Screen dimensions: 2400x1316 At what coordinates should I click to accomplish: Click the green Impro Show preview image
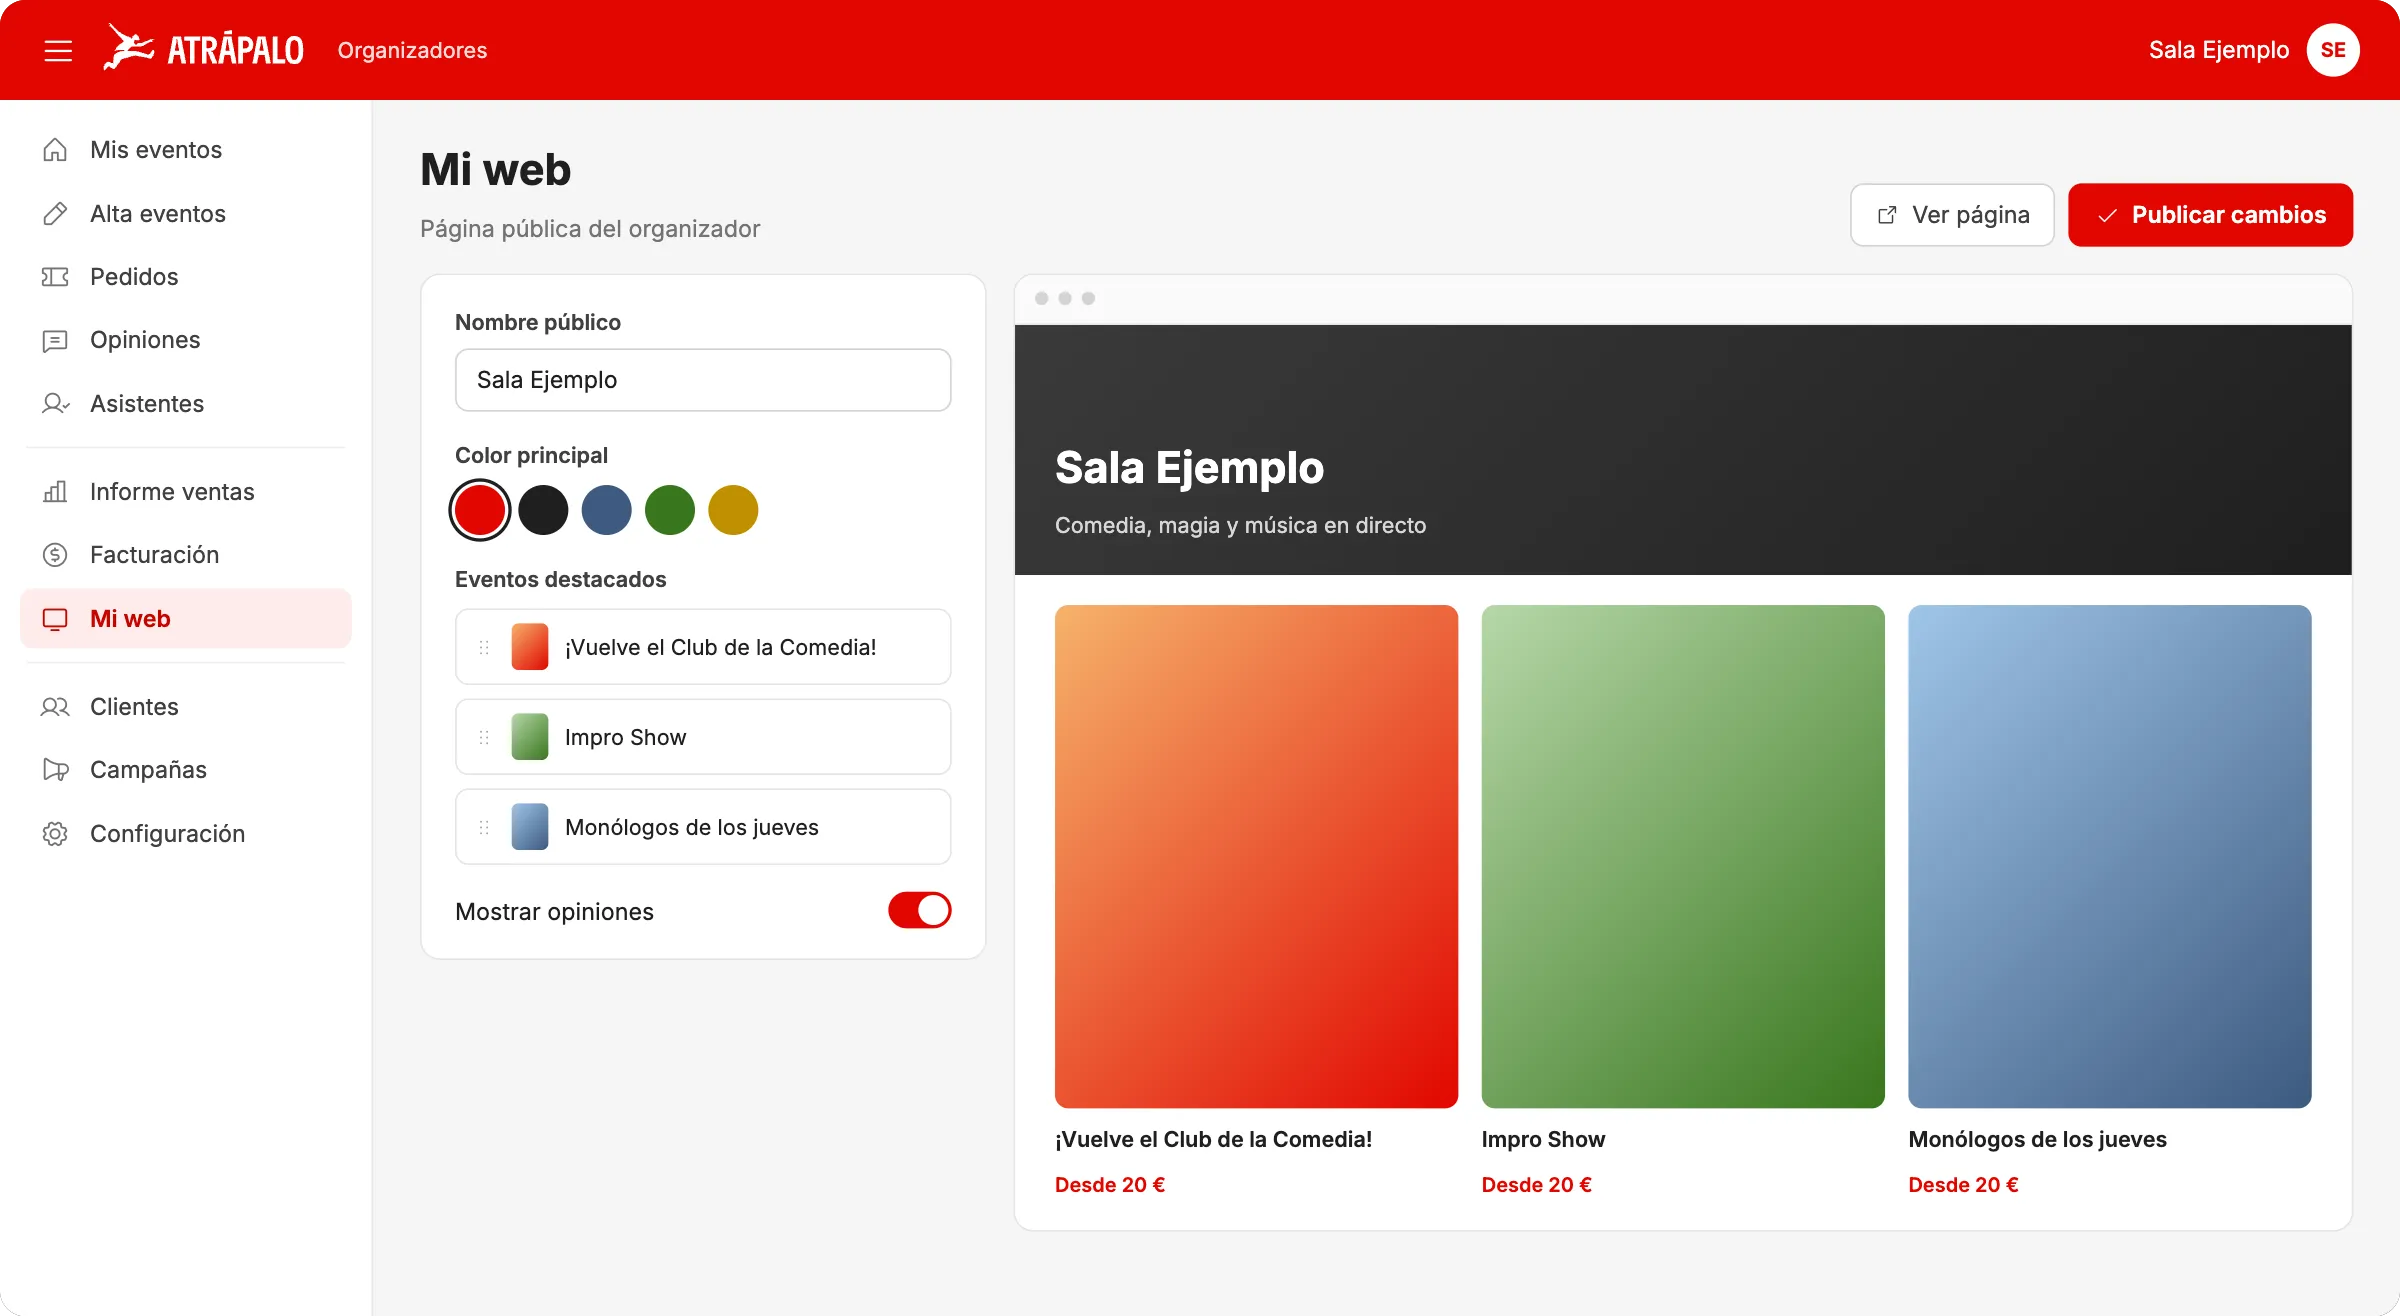pos(1683,856)
